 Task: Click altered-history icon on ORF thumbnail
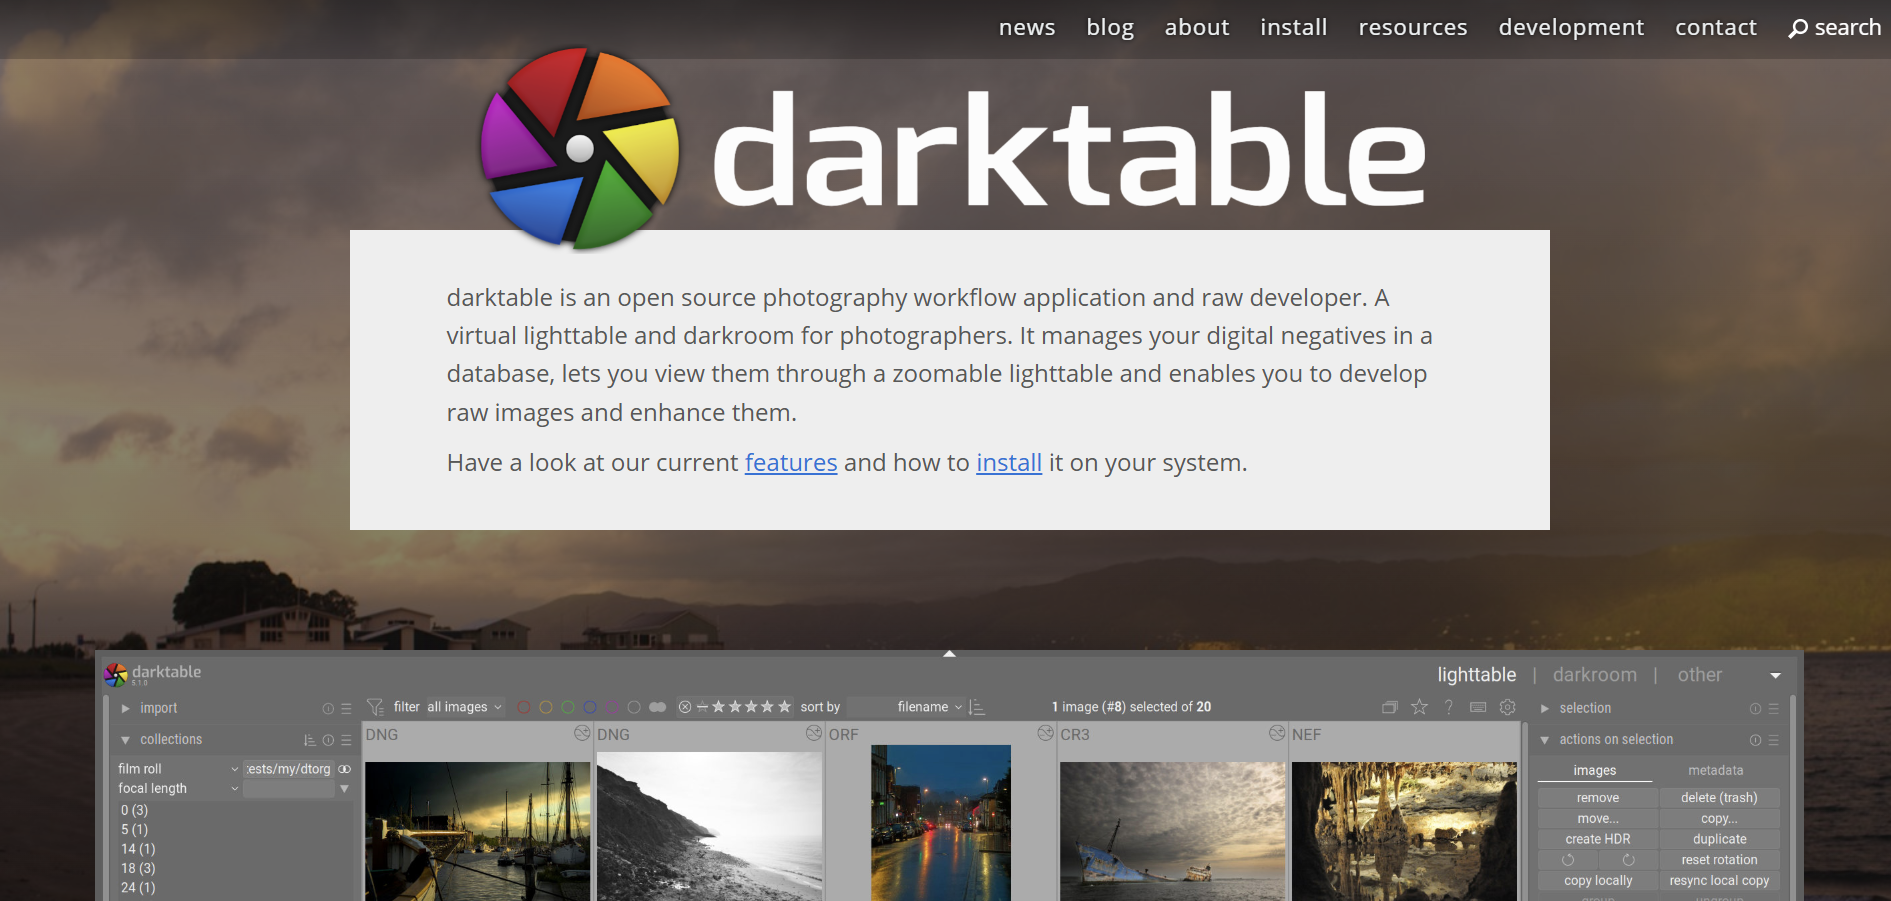tap(1045, 733)
